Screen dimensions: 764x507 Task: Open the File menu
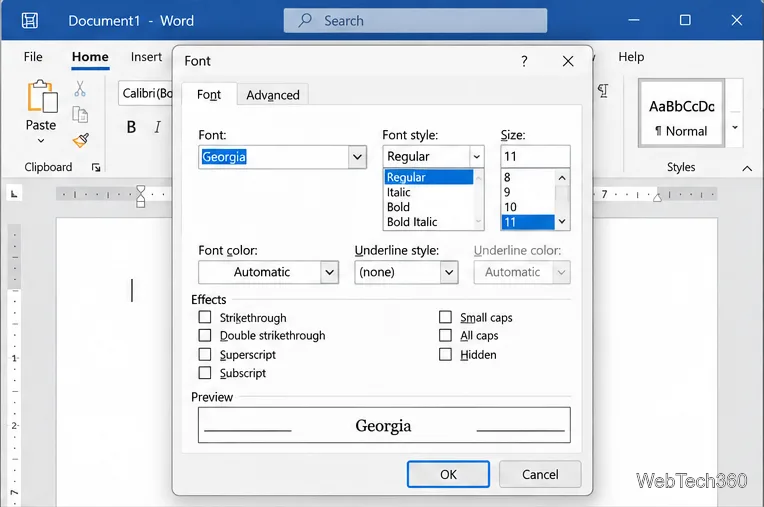point(33,57)
